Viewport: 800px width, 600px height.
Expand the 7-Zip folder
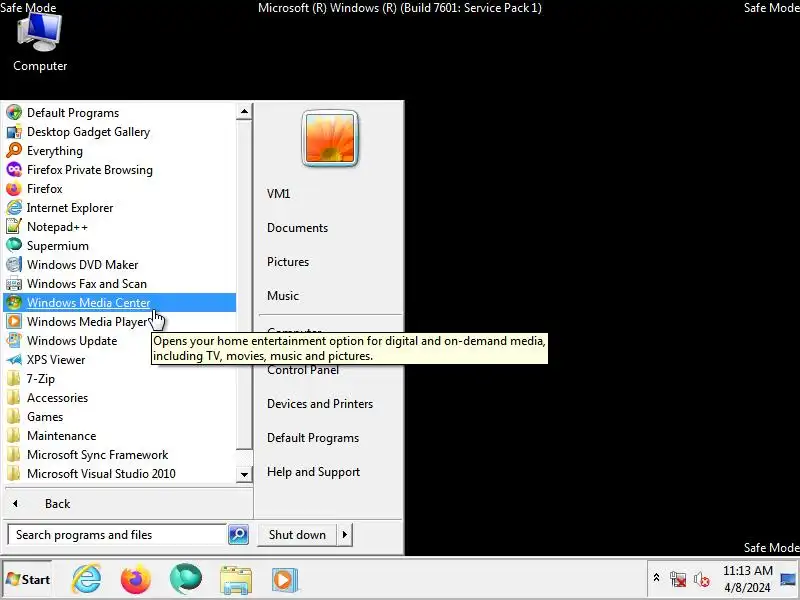119,379
